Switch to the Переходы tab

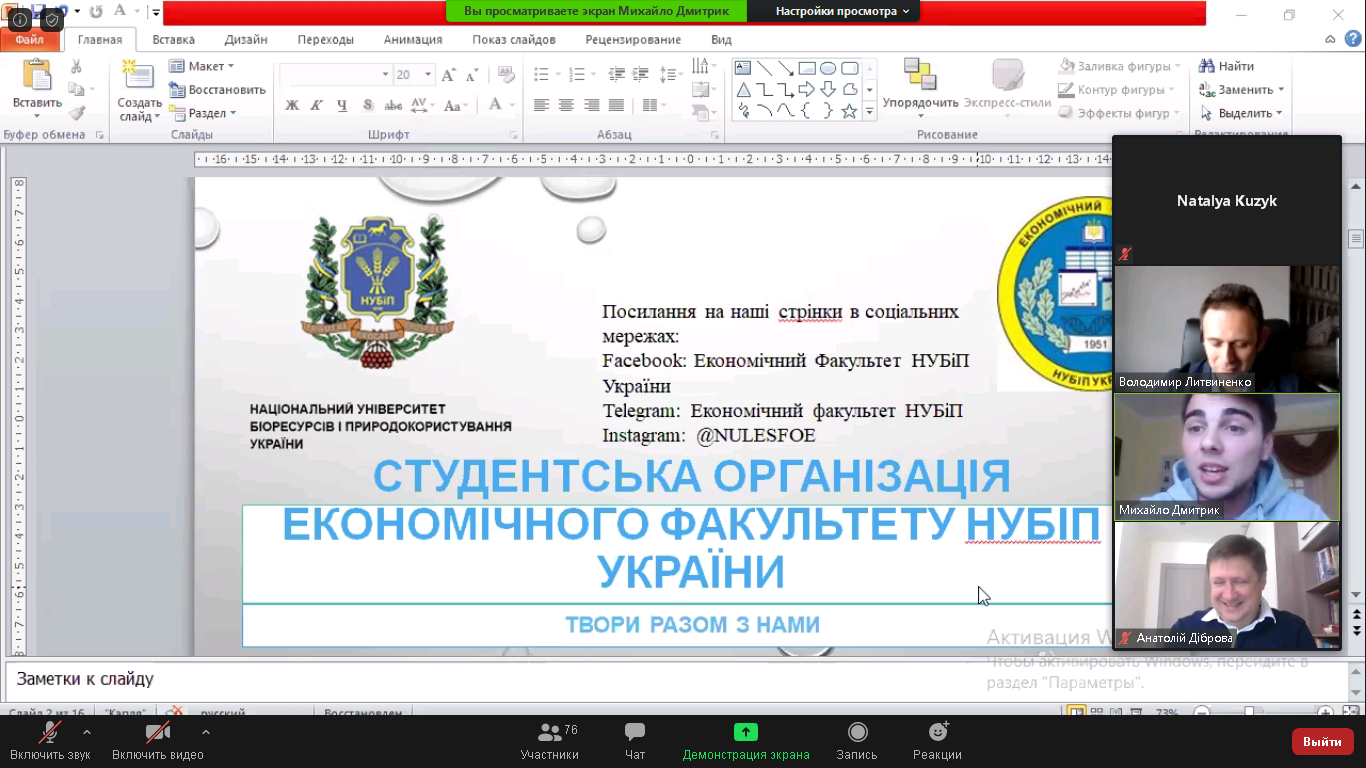click(x=326, y=40)
